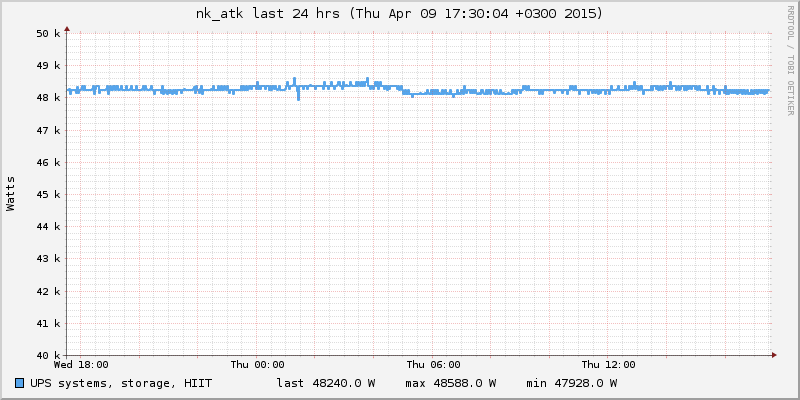Click the '49 k' axis label
Screen dimensions: 800x400
click(48, 66)
